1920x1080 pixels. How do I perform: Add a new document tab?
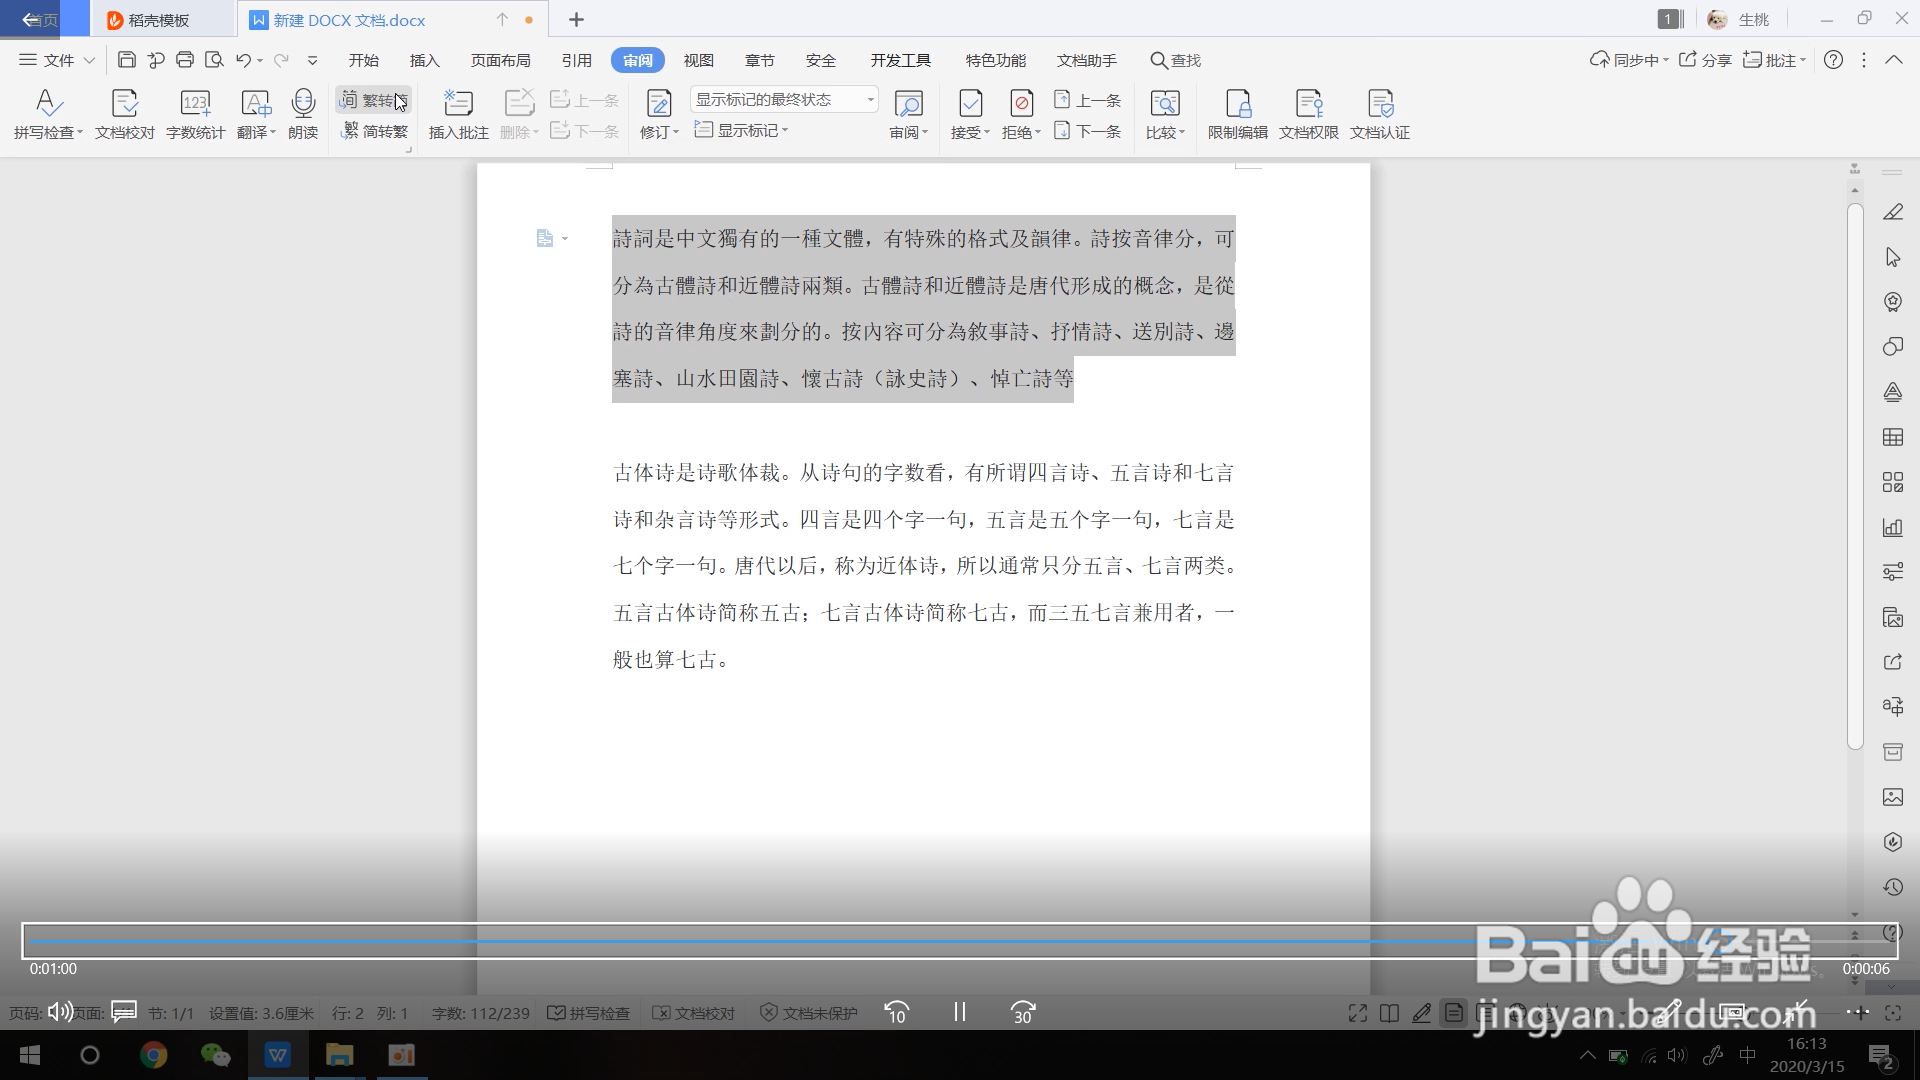(576, 19)
